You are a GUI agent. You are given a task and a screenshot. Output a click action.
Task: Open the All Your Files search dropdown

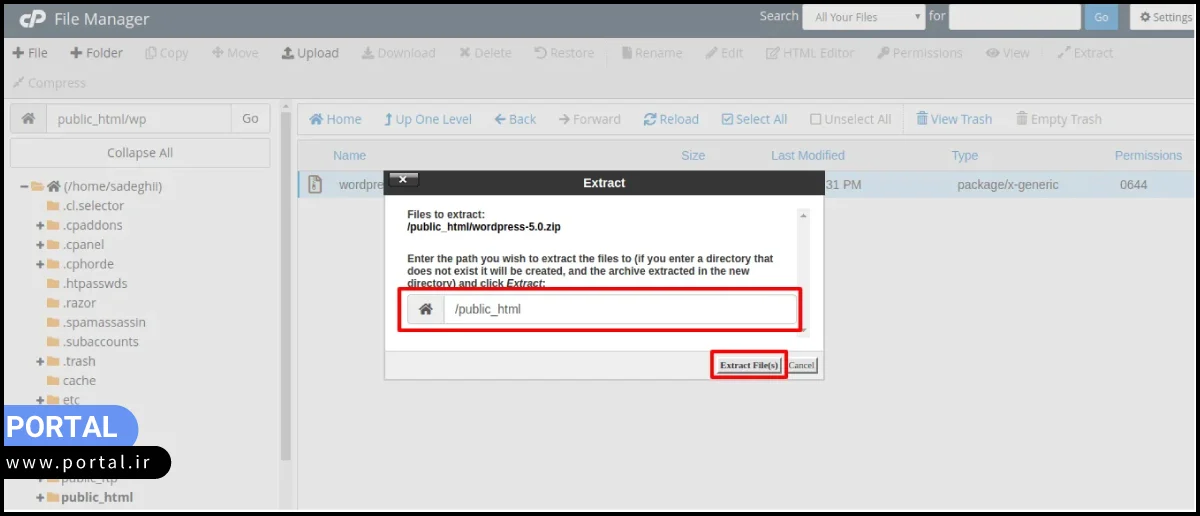868,17
